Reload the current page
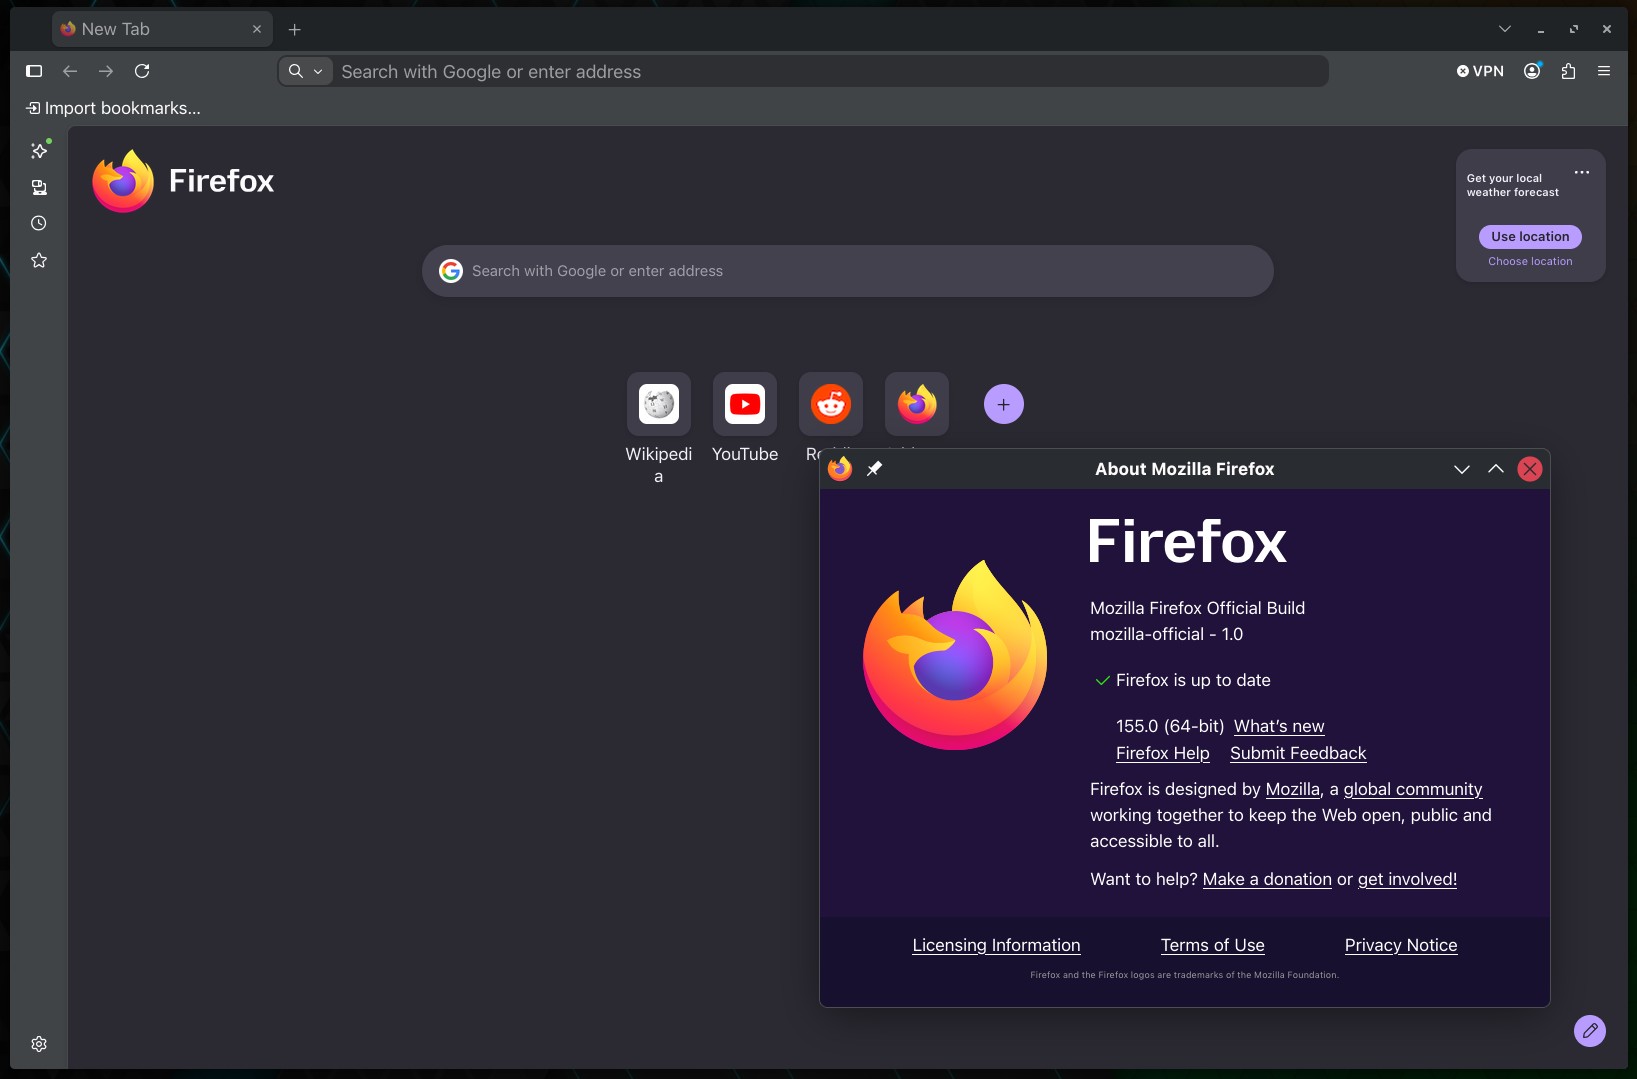Image resolution: width=1637 pixels, height=1079 pixels. point(142,71)
